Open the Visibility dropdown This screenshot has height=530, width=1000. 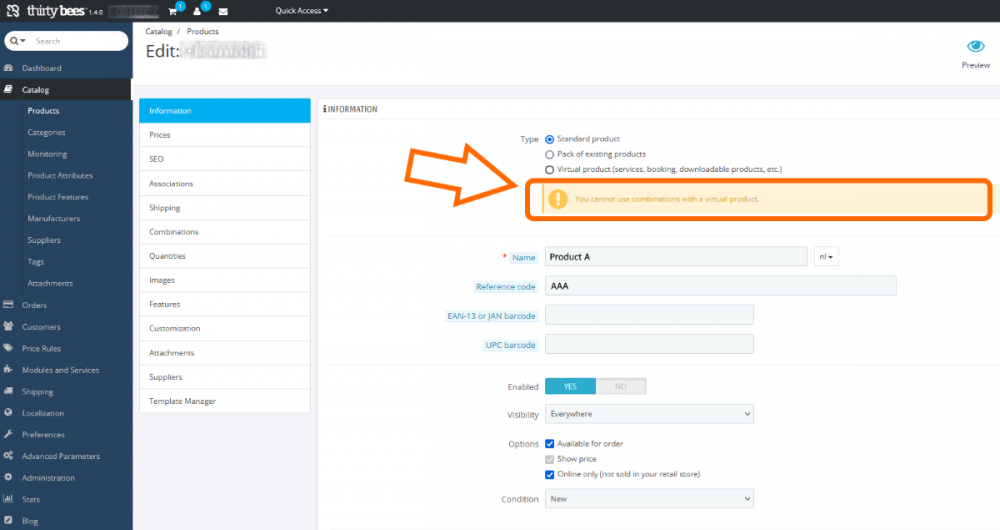[649, 414]
